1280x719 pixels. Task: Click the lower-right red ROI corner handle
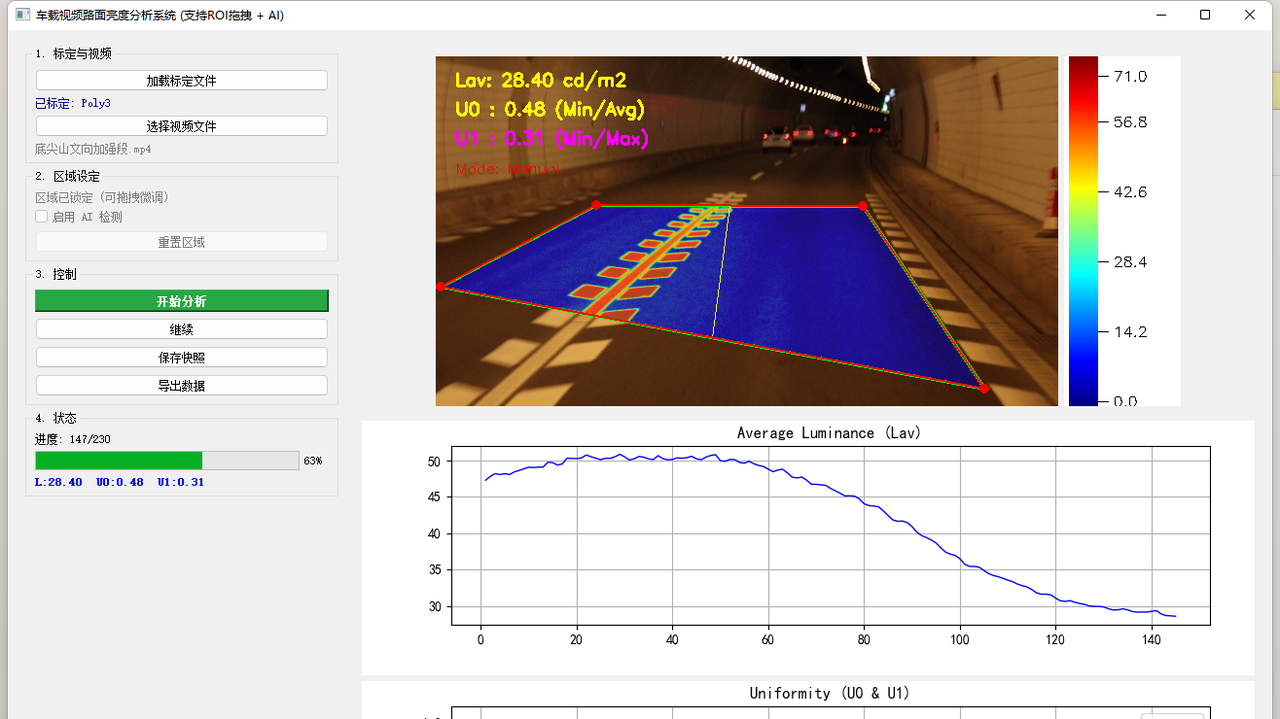pyautogui.click(x=984, y=389)
